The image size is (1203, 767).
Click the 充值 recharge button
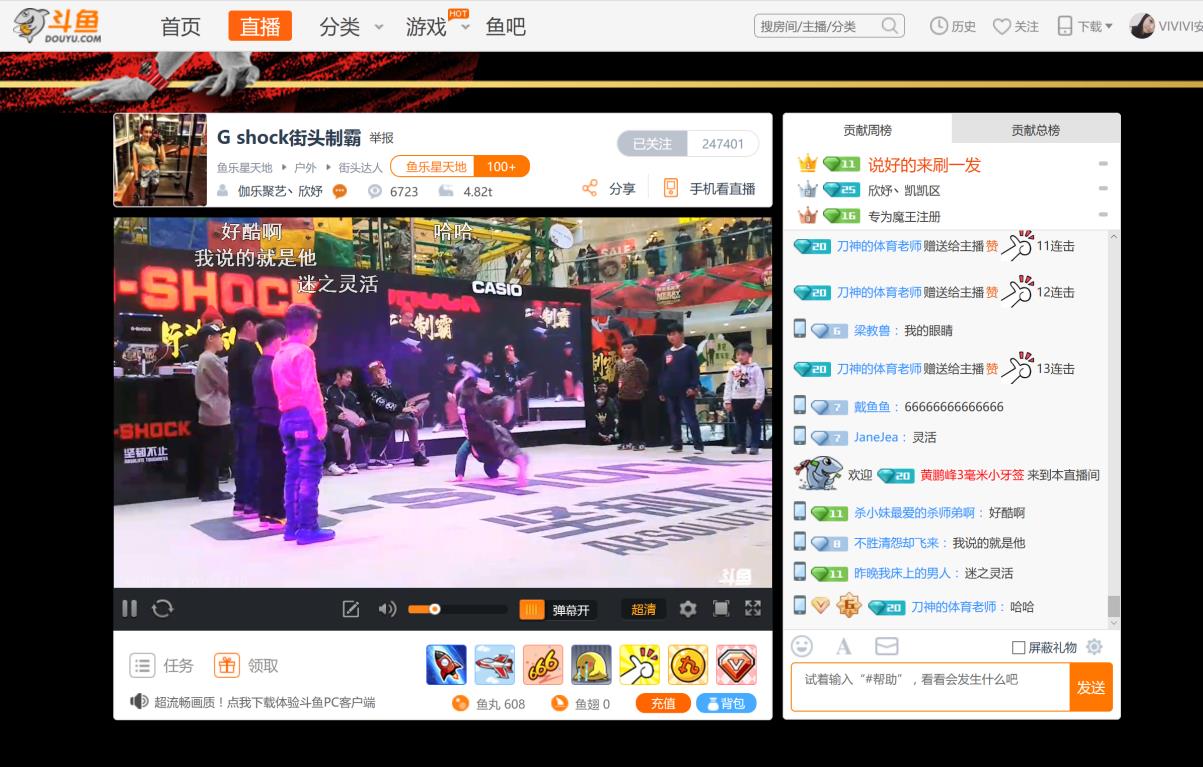[x=663, y=703]
